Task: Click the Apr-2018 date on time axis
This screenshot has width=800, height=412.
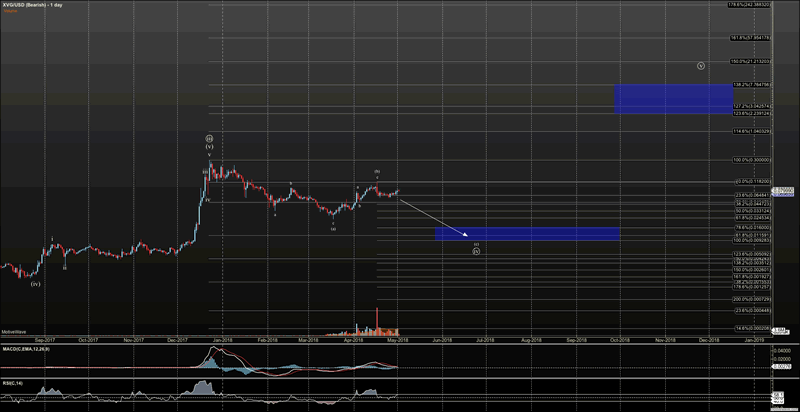Action: (353, 339)
